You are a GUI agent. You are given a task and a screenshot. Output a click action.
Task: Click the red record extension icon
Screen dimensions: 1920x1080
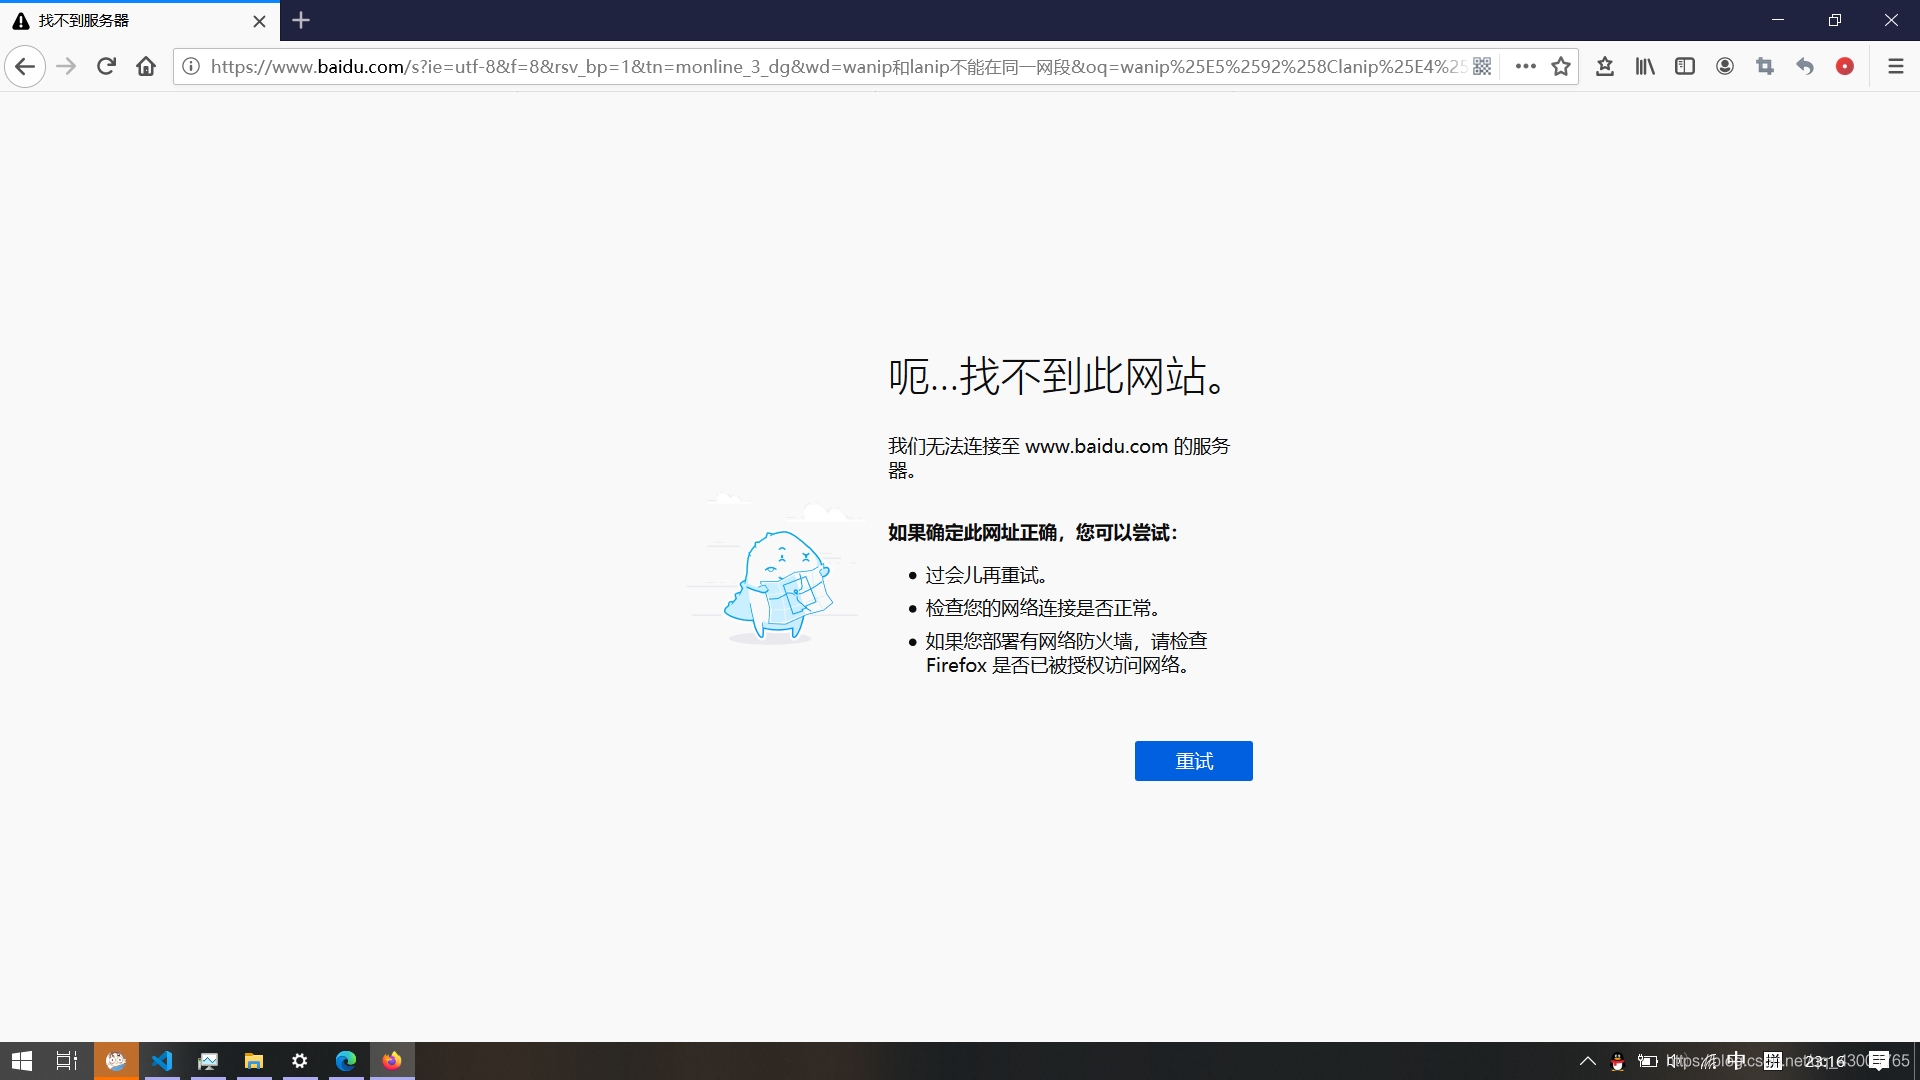point(1845,67)
